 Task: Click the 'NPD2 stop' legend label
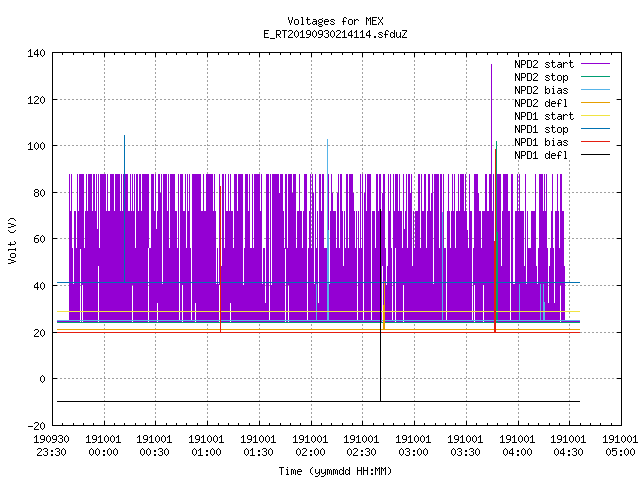(x=541, y=77)
